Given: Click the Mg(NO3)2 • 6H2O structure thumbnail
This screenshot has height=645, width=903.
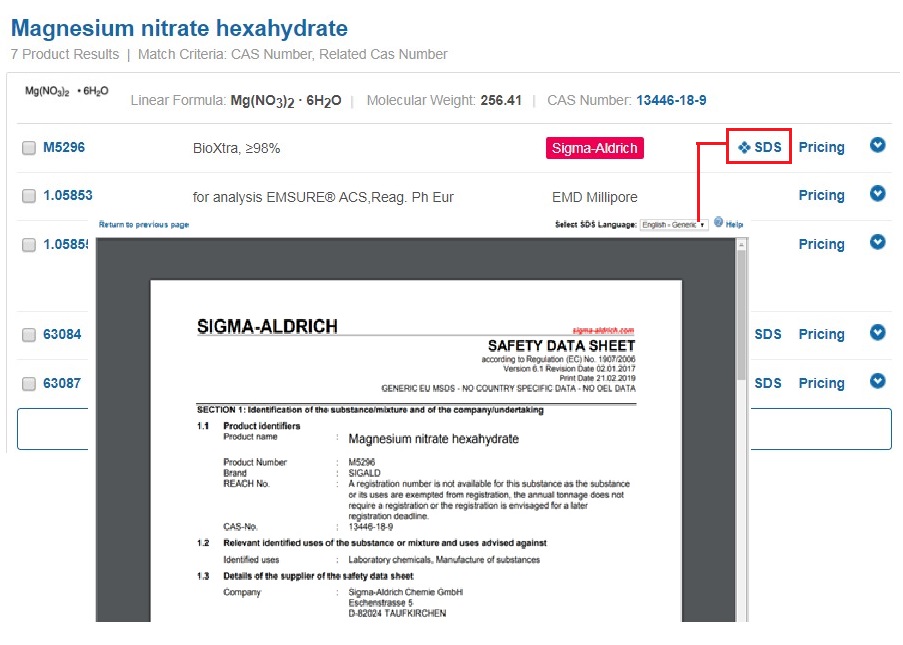Looking at the screenshot, I should [x=66, y=91].
